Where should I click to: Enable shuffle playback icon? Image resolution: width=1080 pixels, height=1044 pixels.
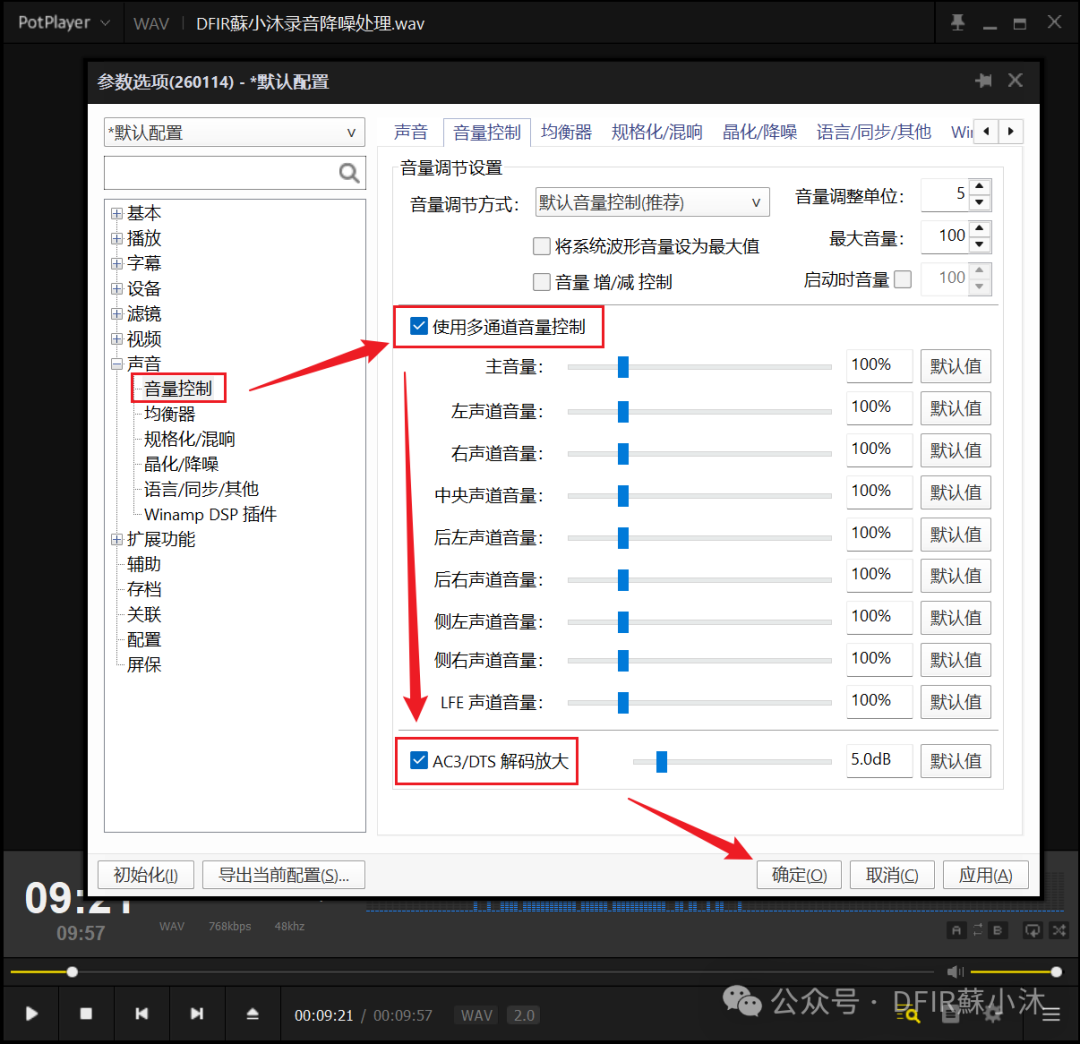[1060, 930]
